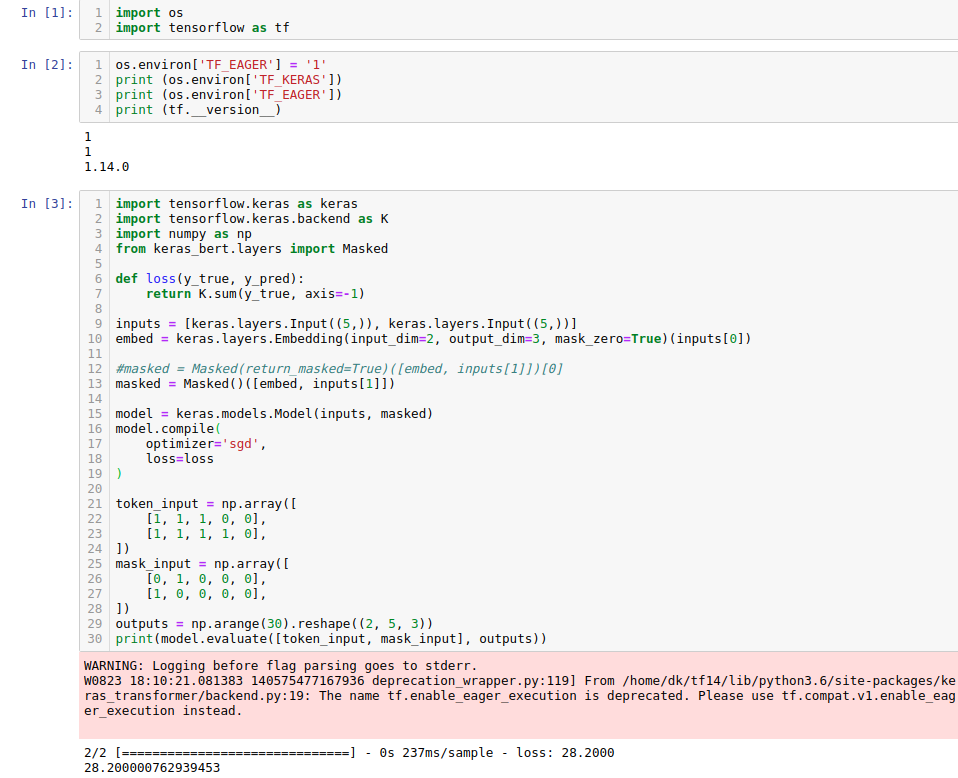The height and width of the screenshot is (778, 958).
Task: Click line number 30 in cell 3
Action: tap(95, 639)
